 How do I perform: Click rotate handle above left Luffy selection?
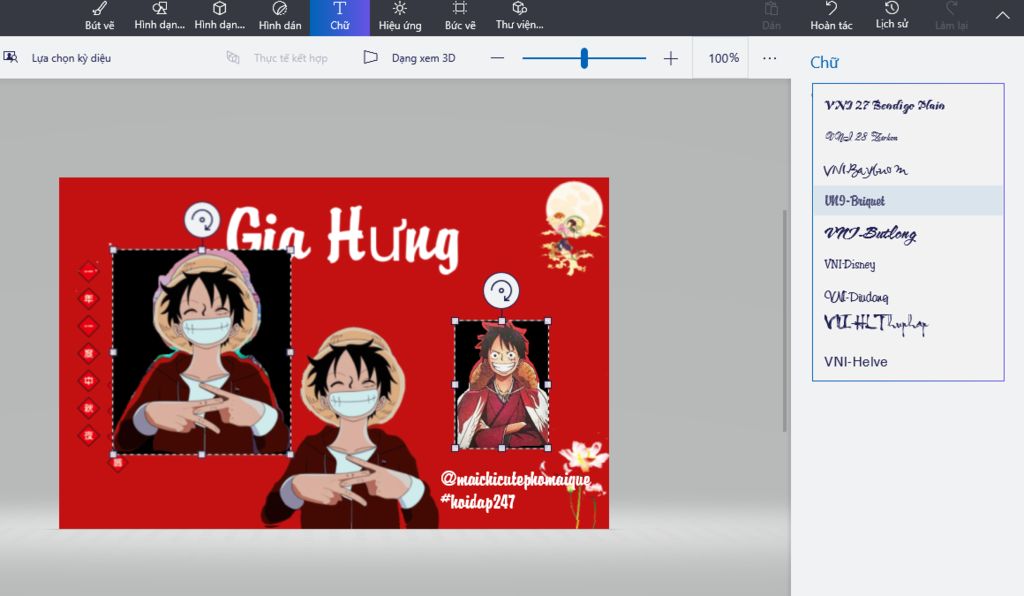click(202, 220)
